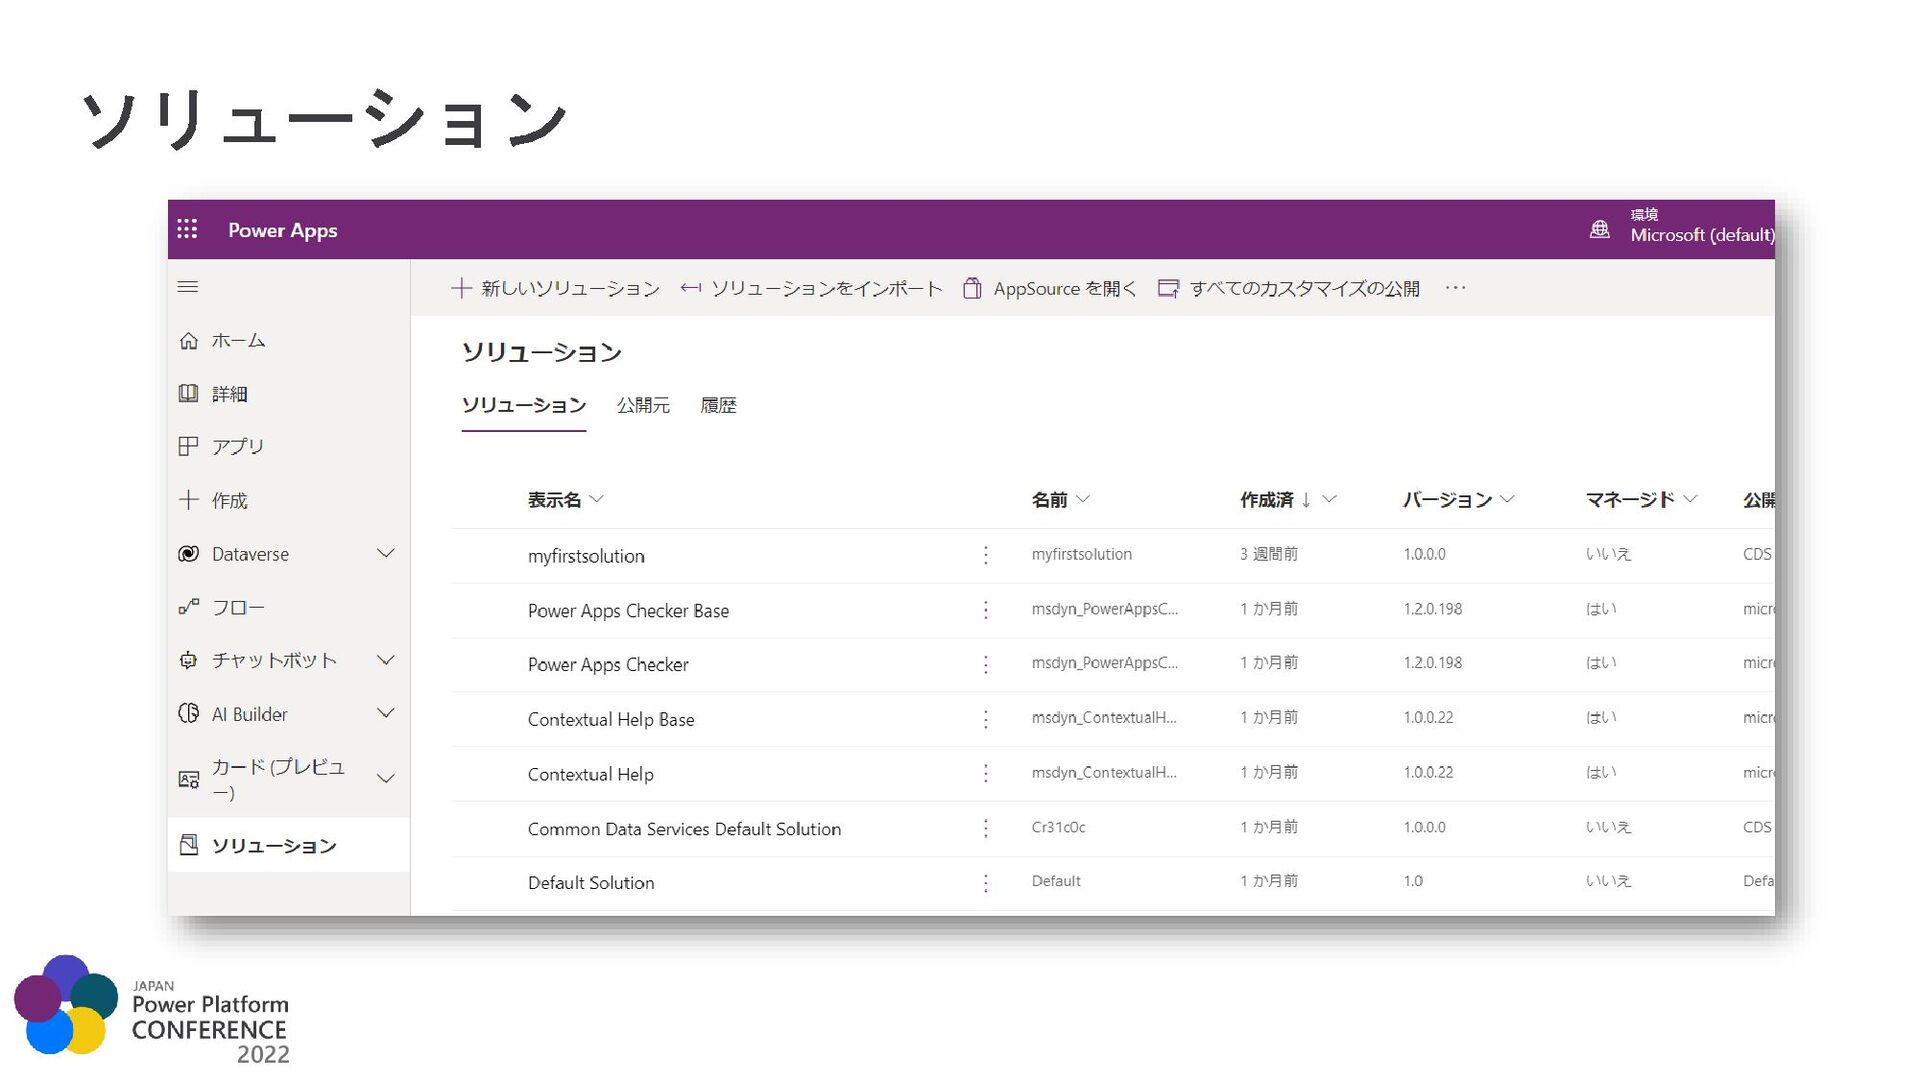Open more options for Contextual Help row
This screenshot has height=1080, width=1920.
pos(985,774)
